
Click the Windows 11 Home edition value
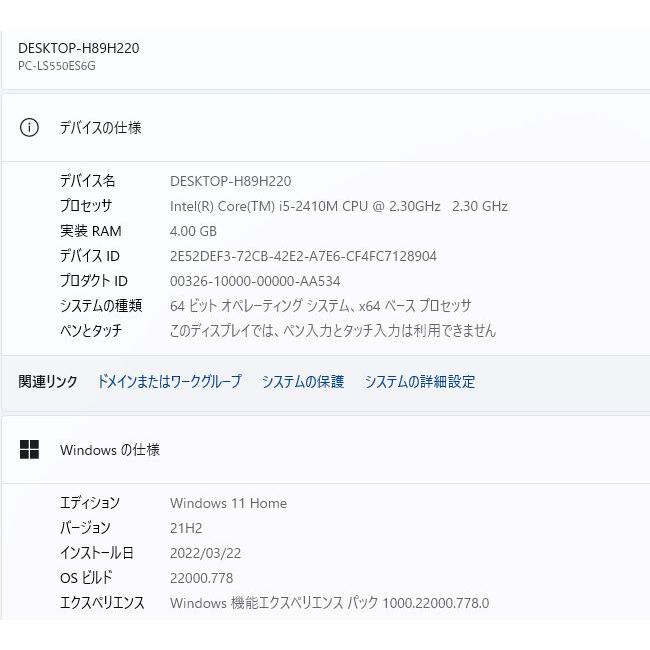point(228,503)
